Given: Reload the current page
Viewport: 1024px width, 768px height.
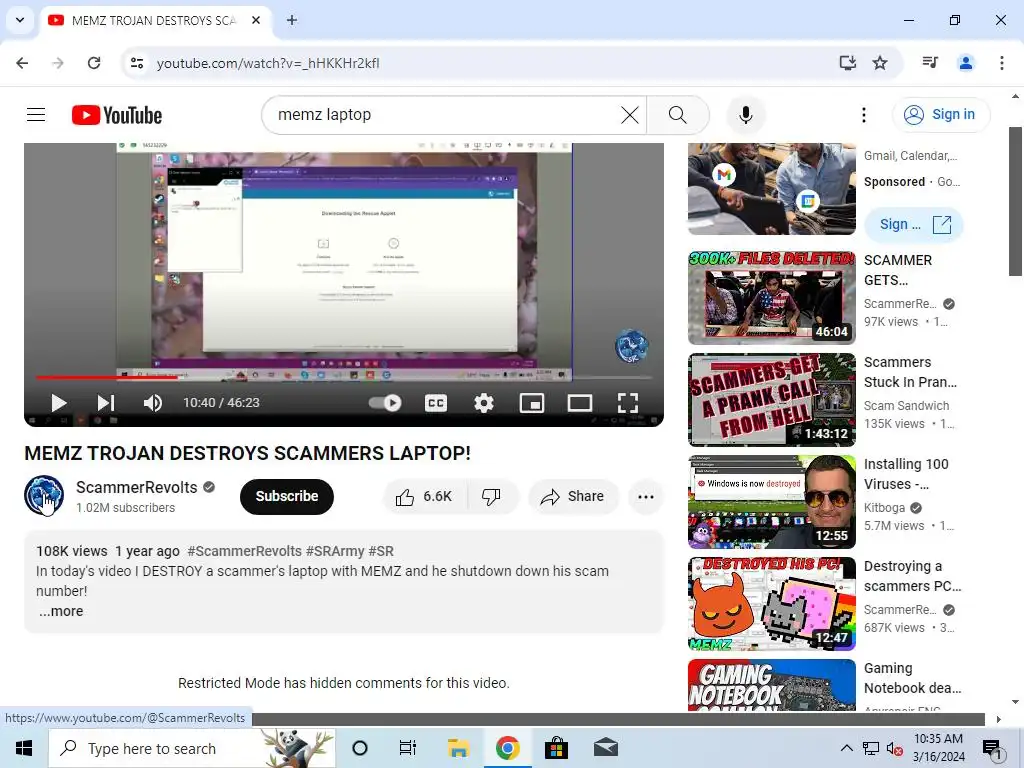Looking at the screenshot, I should 94,63.
